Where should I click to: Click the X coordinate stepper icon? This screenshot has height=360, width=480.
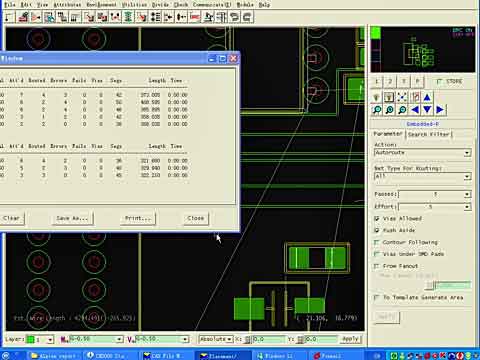coord(248,339)
